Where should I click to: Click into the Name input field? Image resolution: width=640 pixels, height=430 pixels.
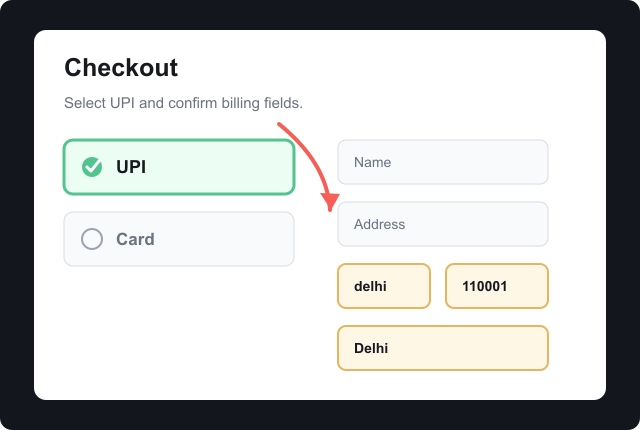[x=443, y=162]
